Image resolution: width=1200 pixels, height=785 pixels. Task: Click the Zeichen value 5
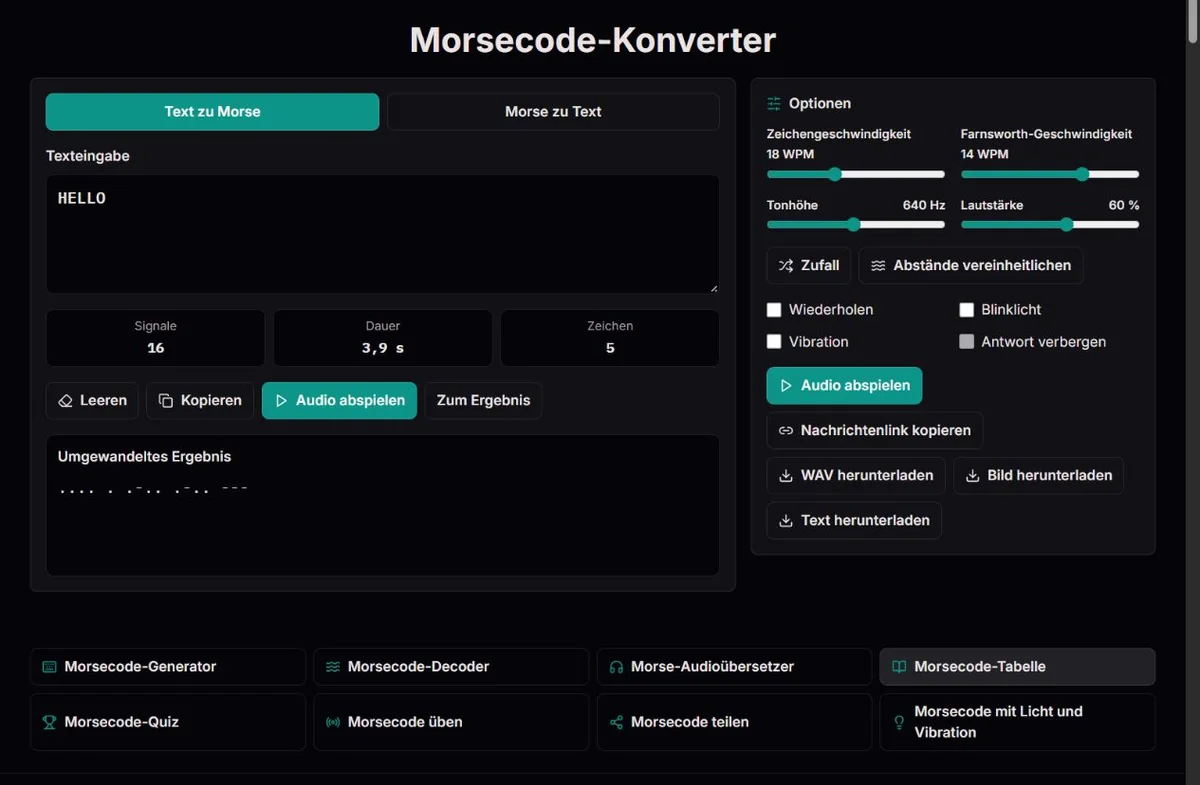(x=610, y=348)
